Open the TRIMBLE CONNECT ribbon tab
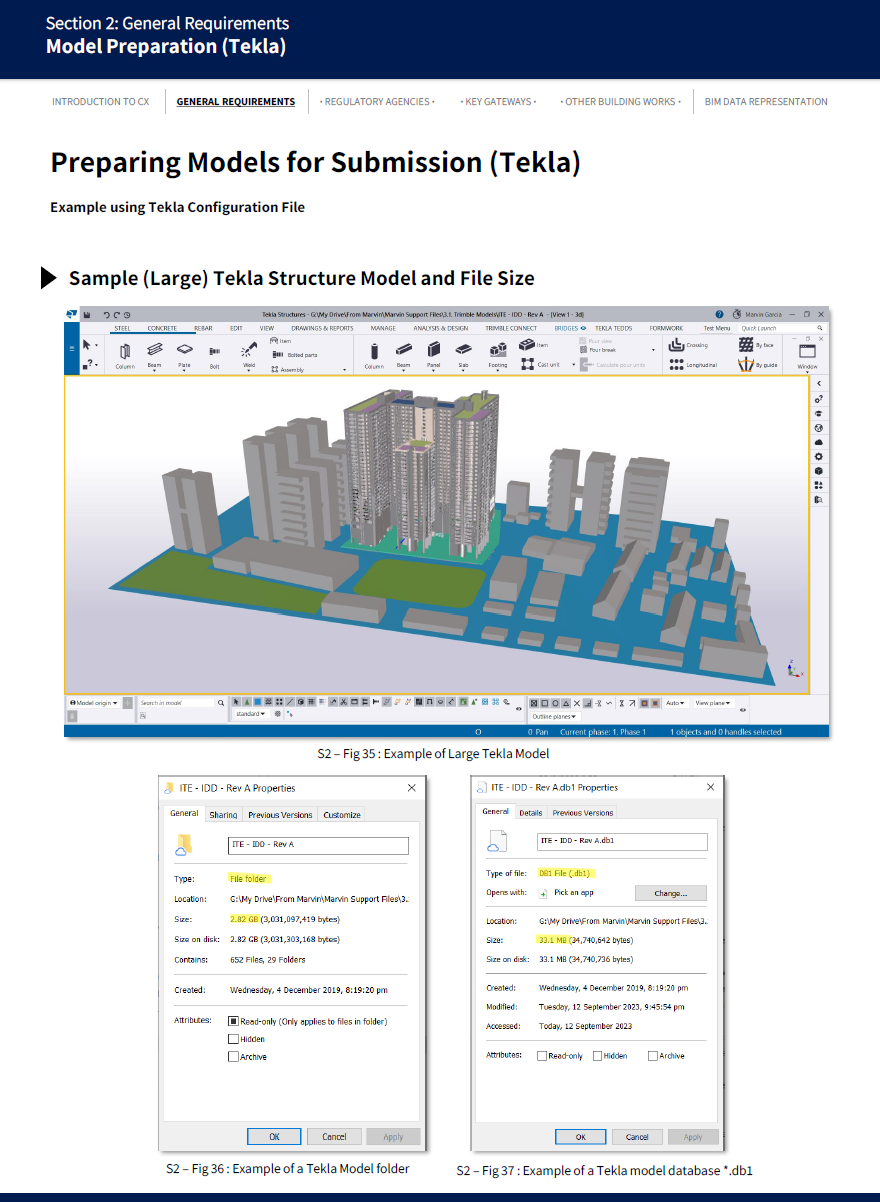Image resolution: width=880 pixels, height=1202 pixels. (x=511, y=328)
